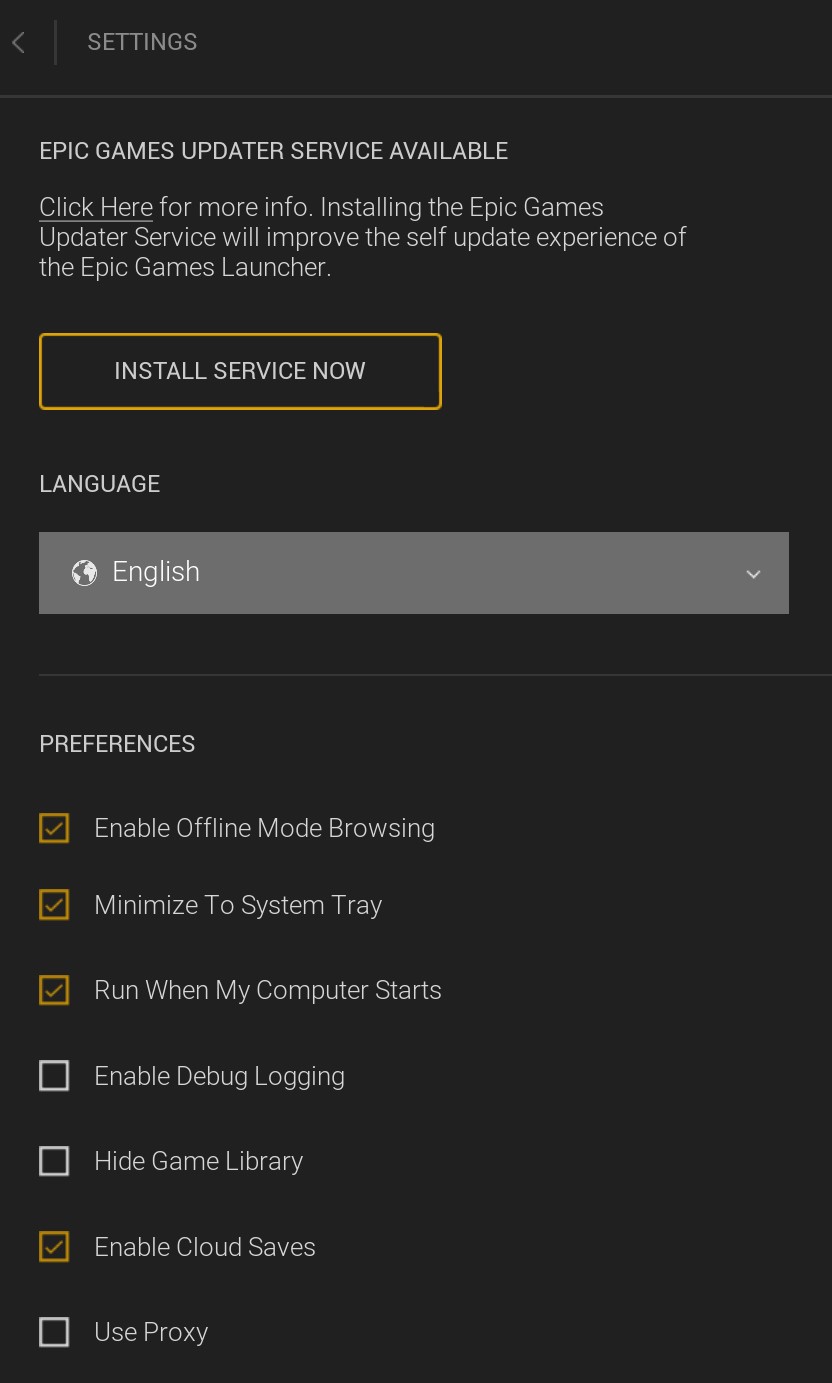The height and width of the screenshot is (1383, 832).
Task: Click the 'Minimize To System Tray' label text
Action: pyautogui.click(x=238, y=905)
